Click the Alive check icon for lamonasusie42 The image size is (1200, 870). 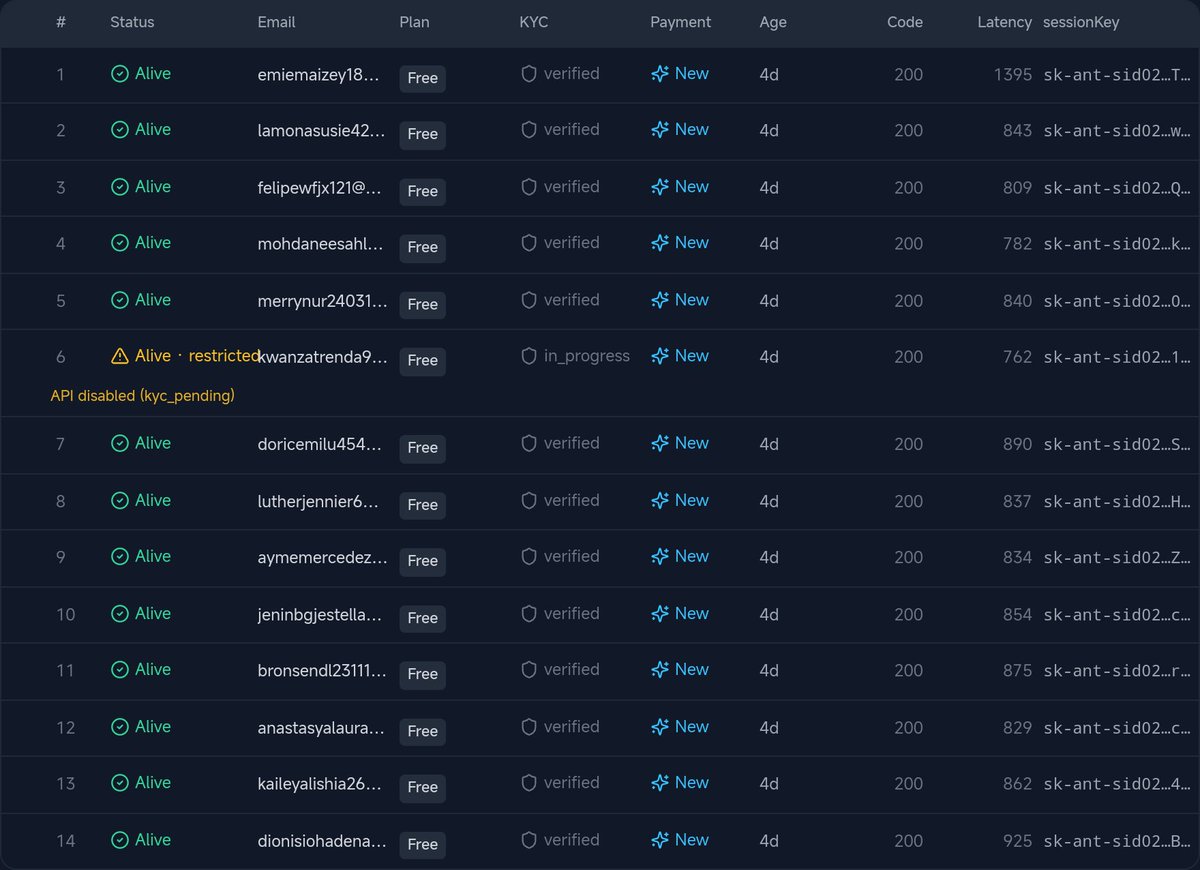(x=119, y=130)
